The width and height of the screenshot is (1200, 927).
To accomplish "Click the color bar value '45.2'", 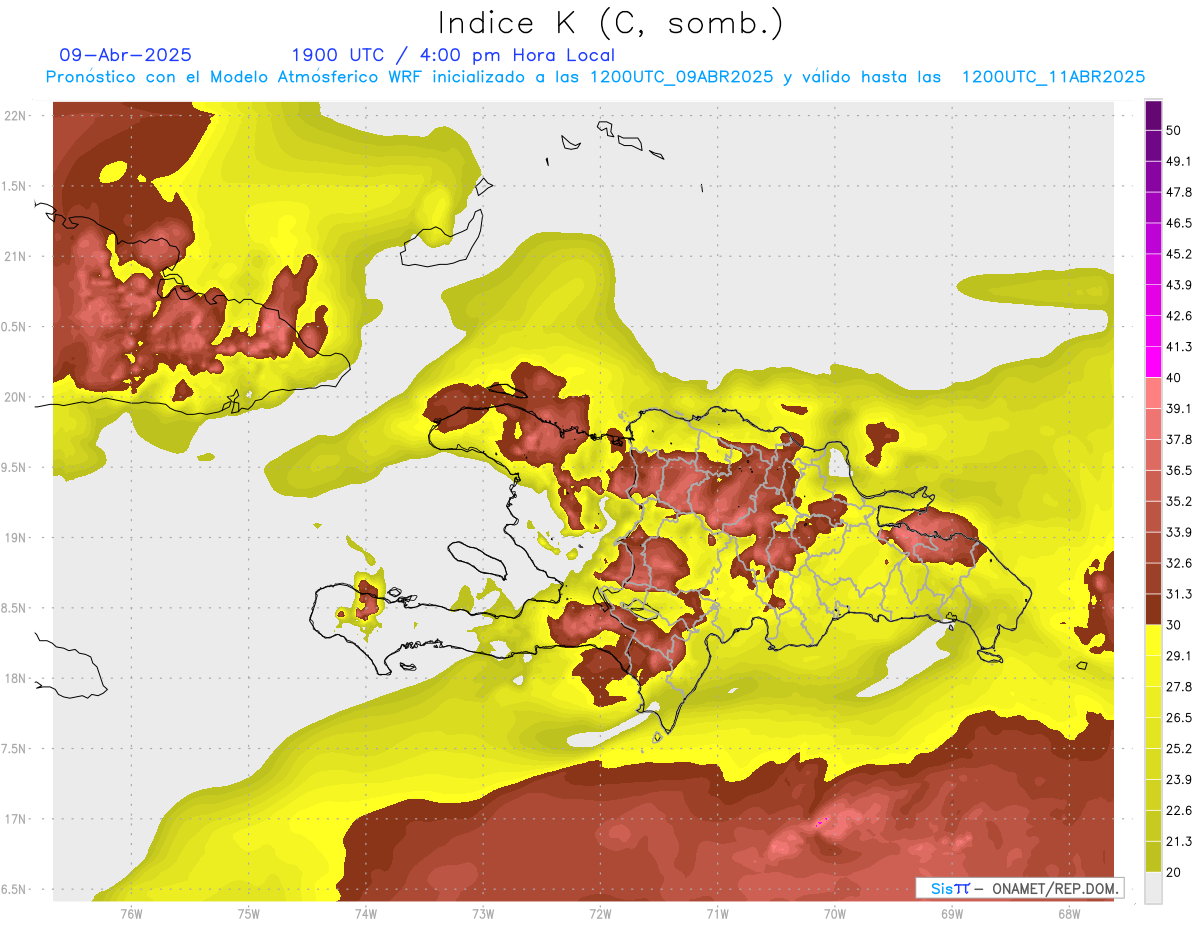I will [x=1178, y=254].
